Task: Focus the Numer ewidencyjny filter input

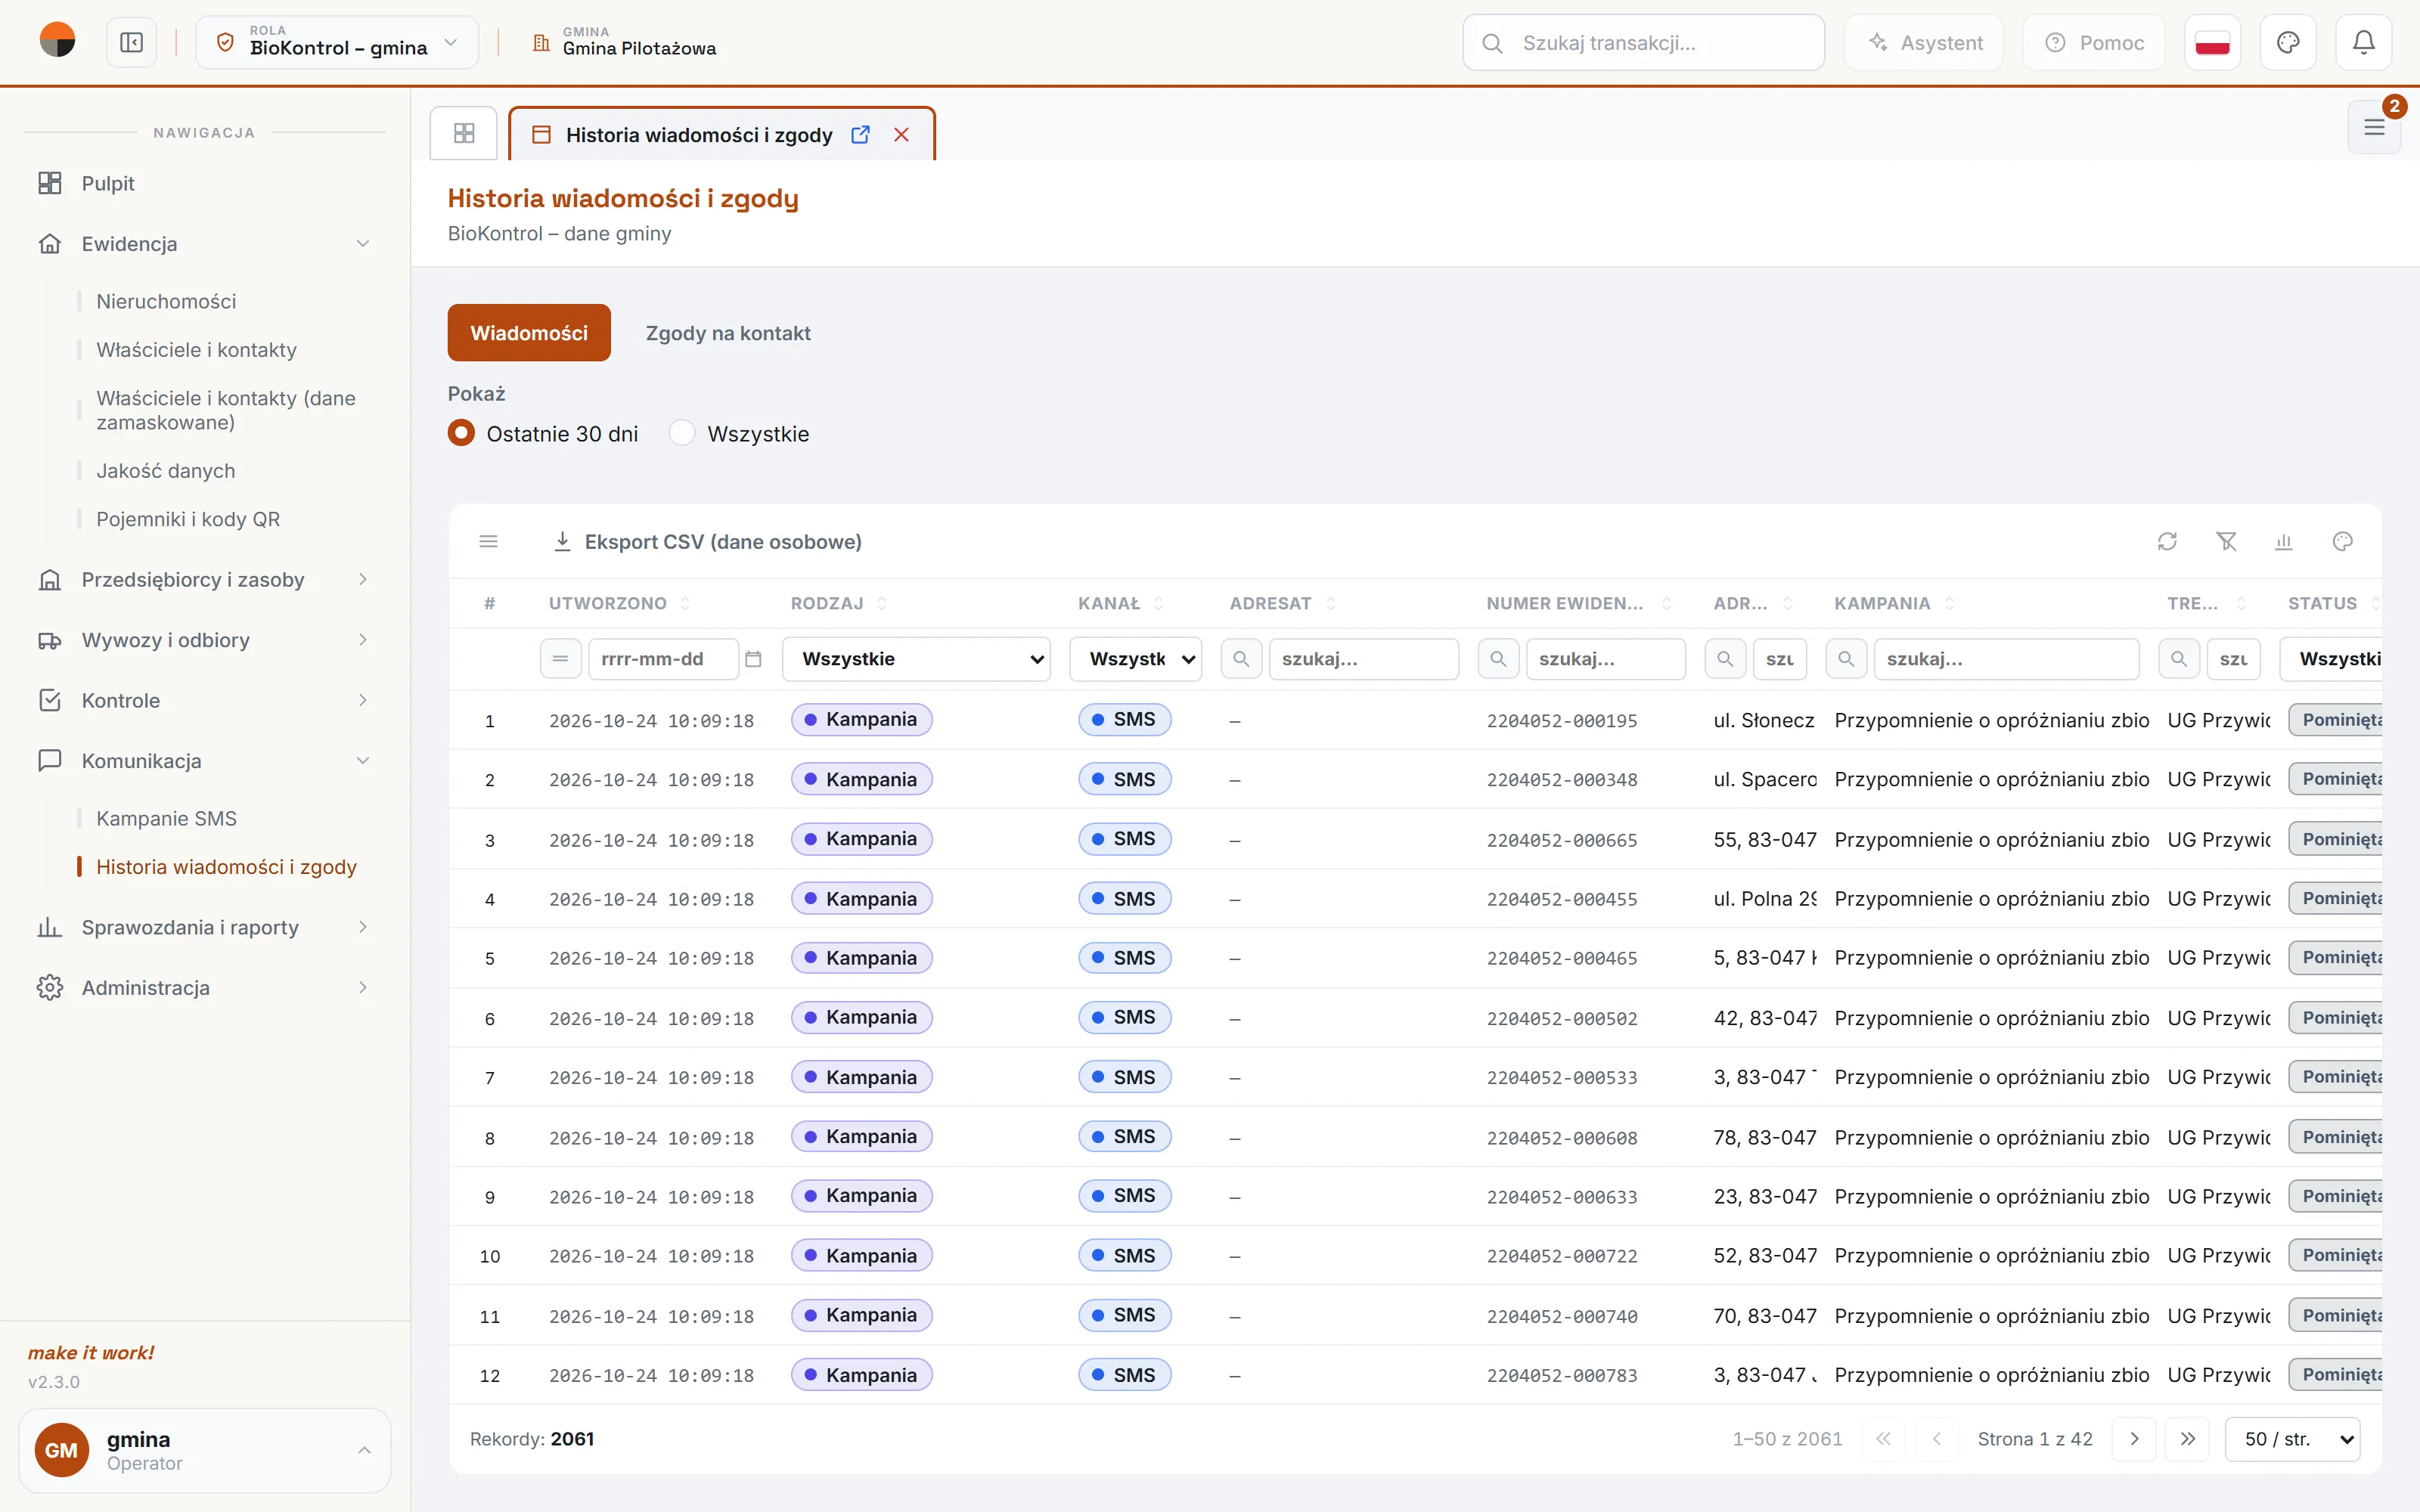Action: (x=1605, y=659)
